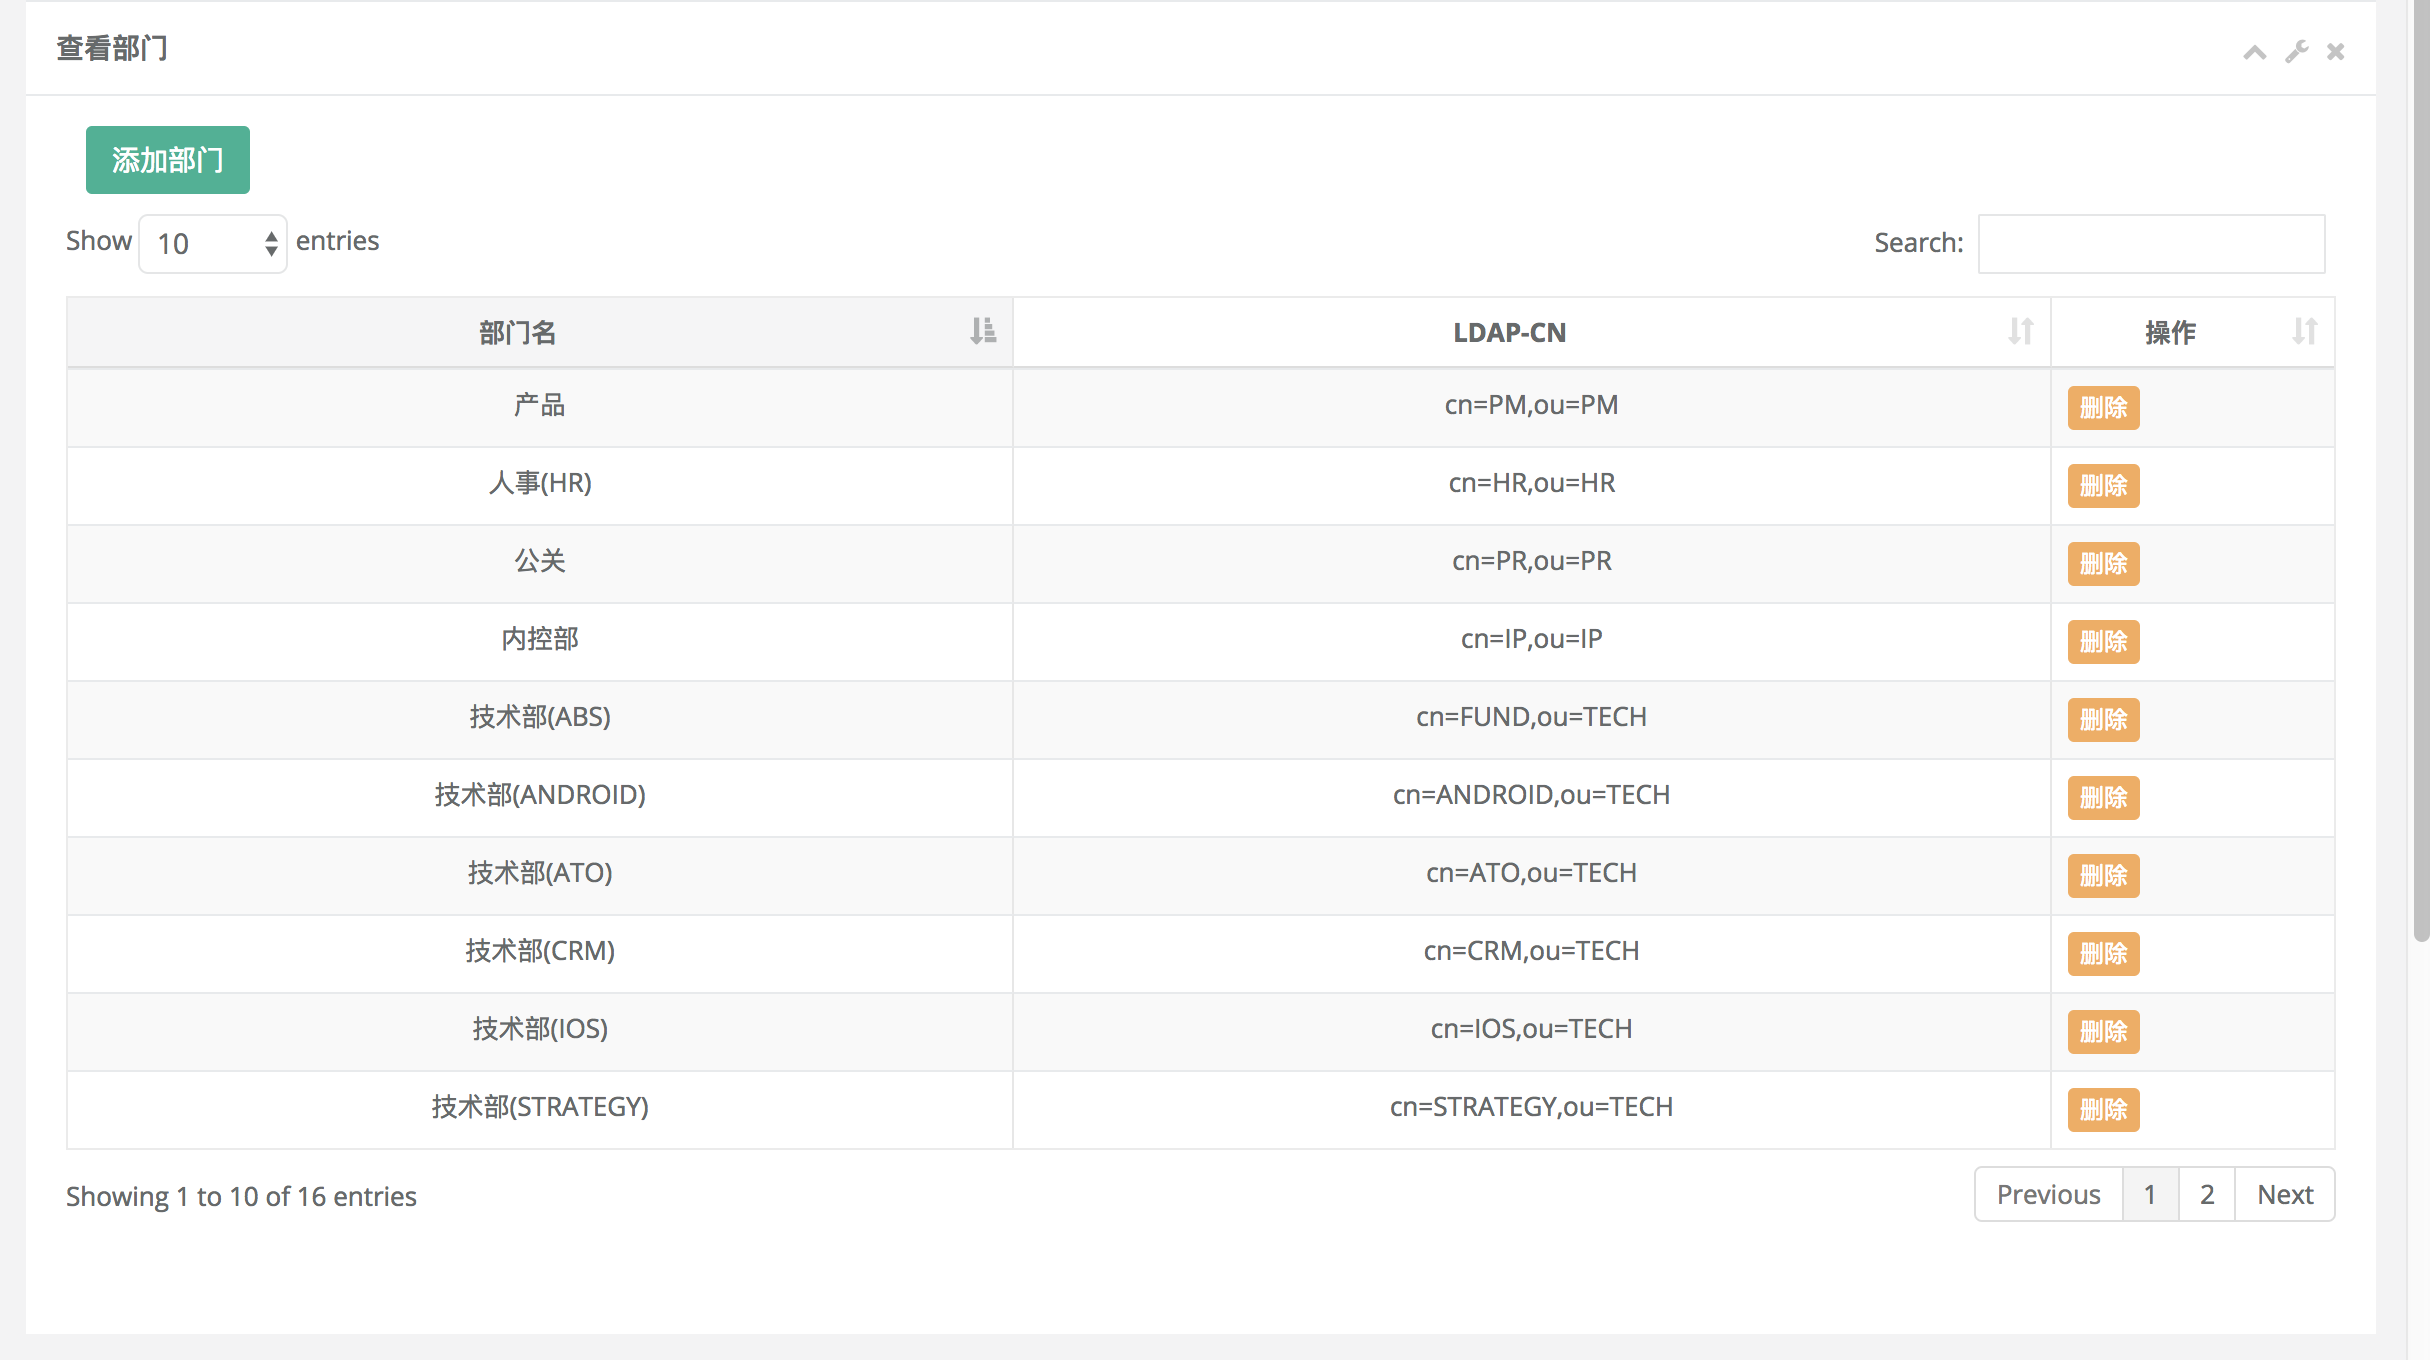Select the 技术部(STRATEGY) cell
The image size is (2430, 1360).
(540, 1108)
